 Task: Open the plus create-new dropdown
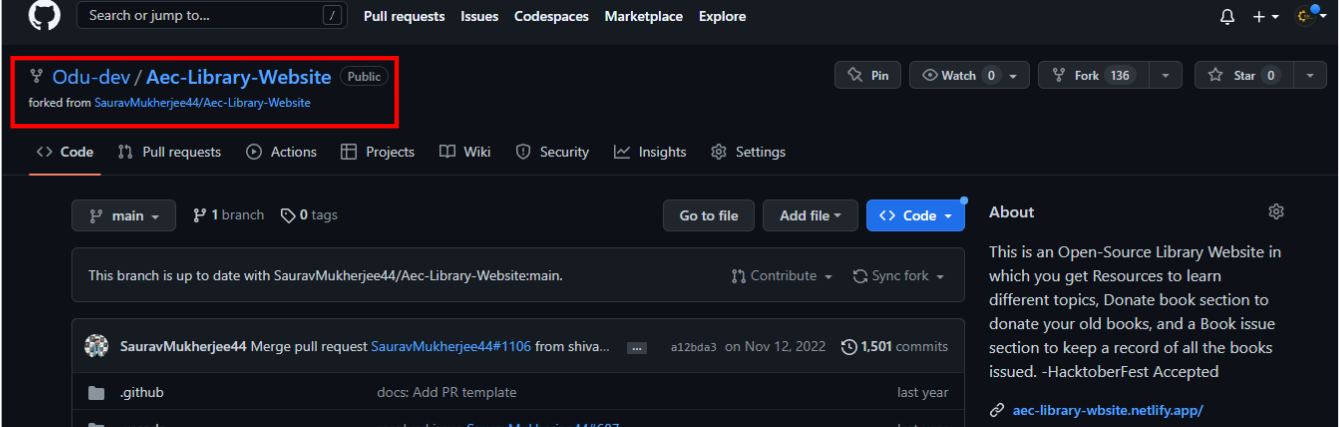[1266, 16]
